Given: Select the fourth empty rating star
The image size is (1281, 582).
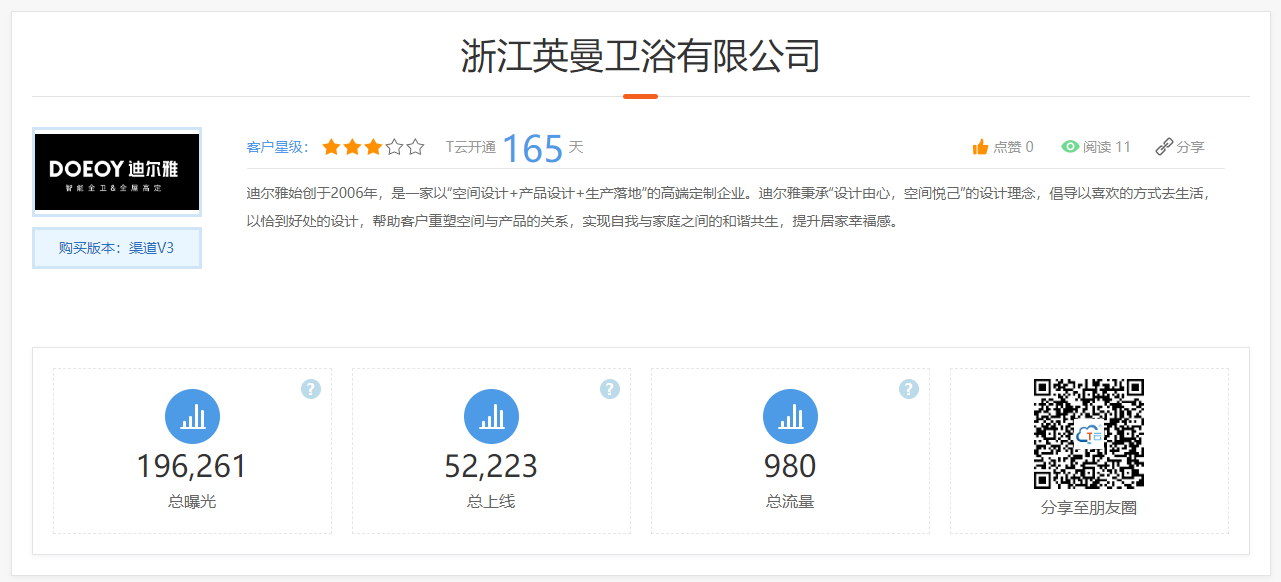Looking at the screenshot, I should (x=394, y=147).
